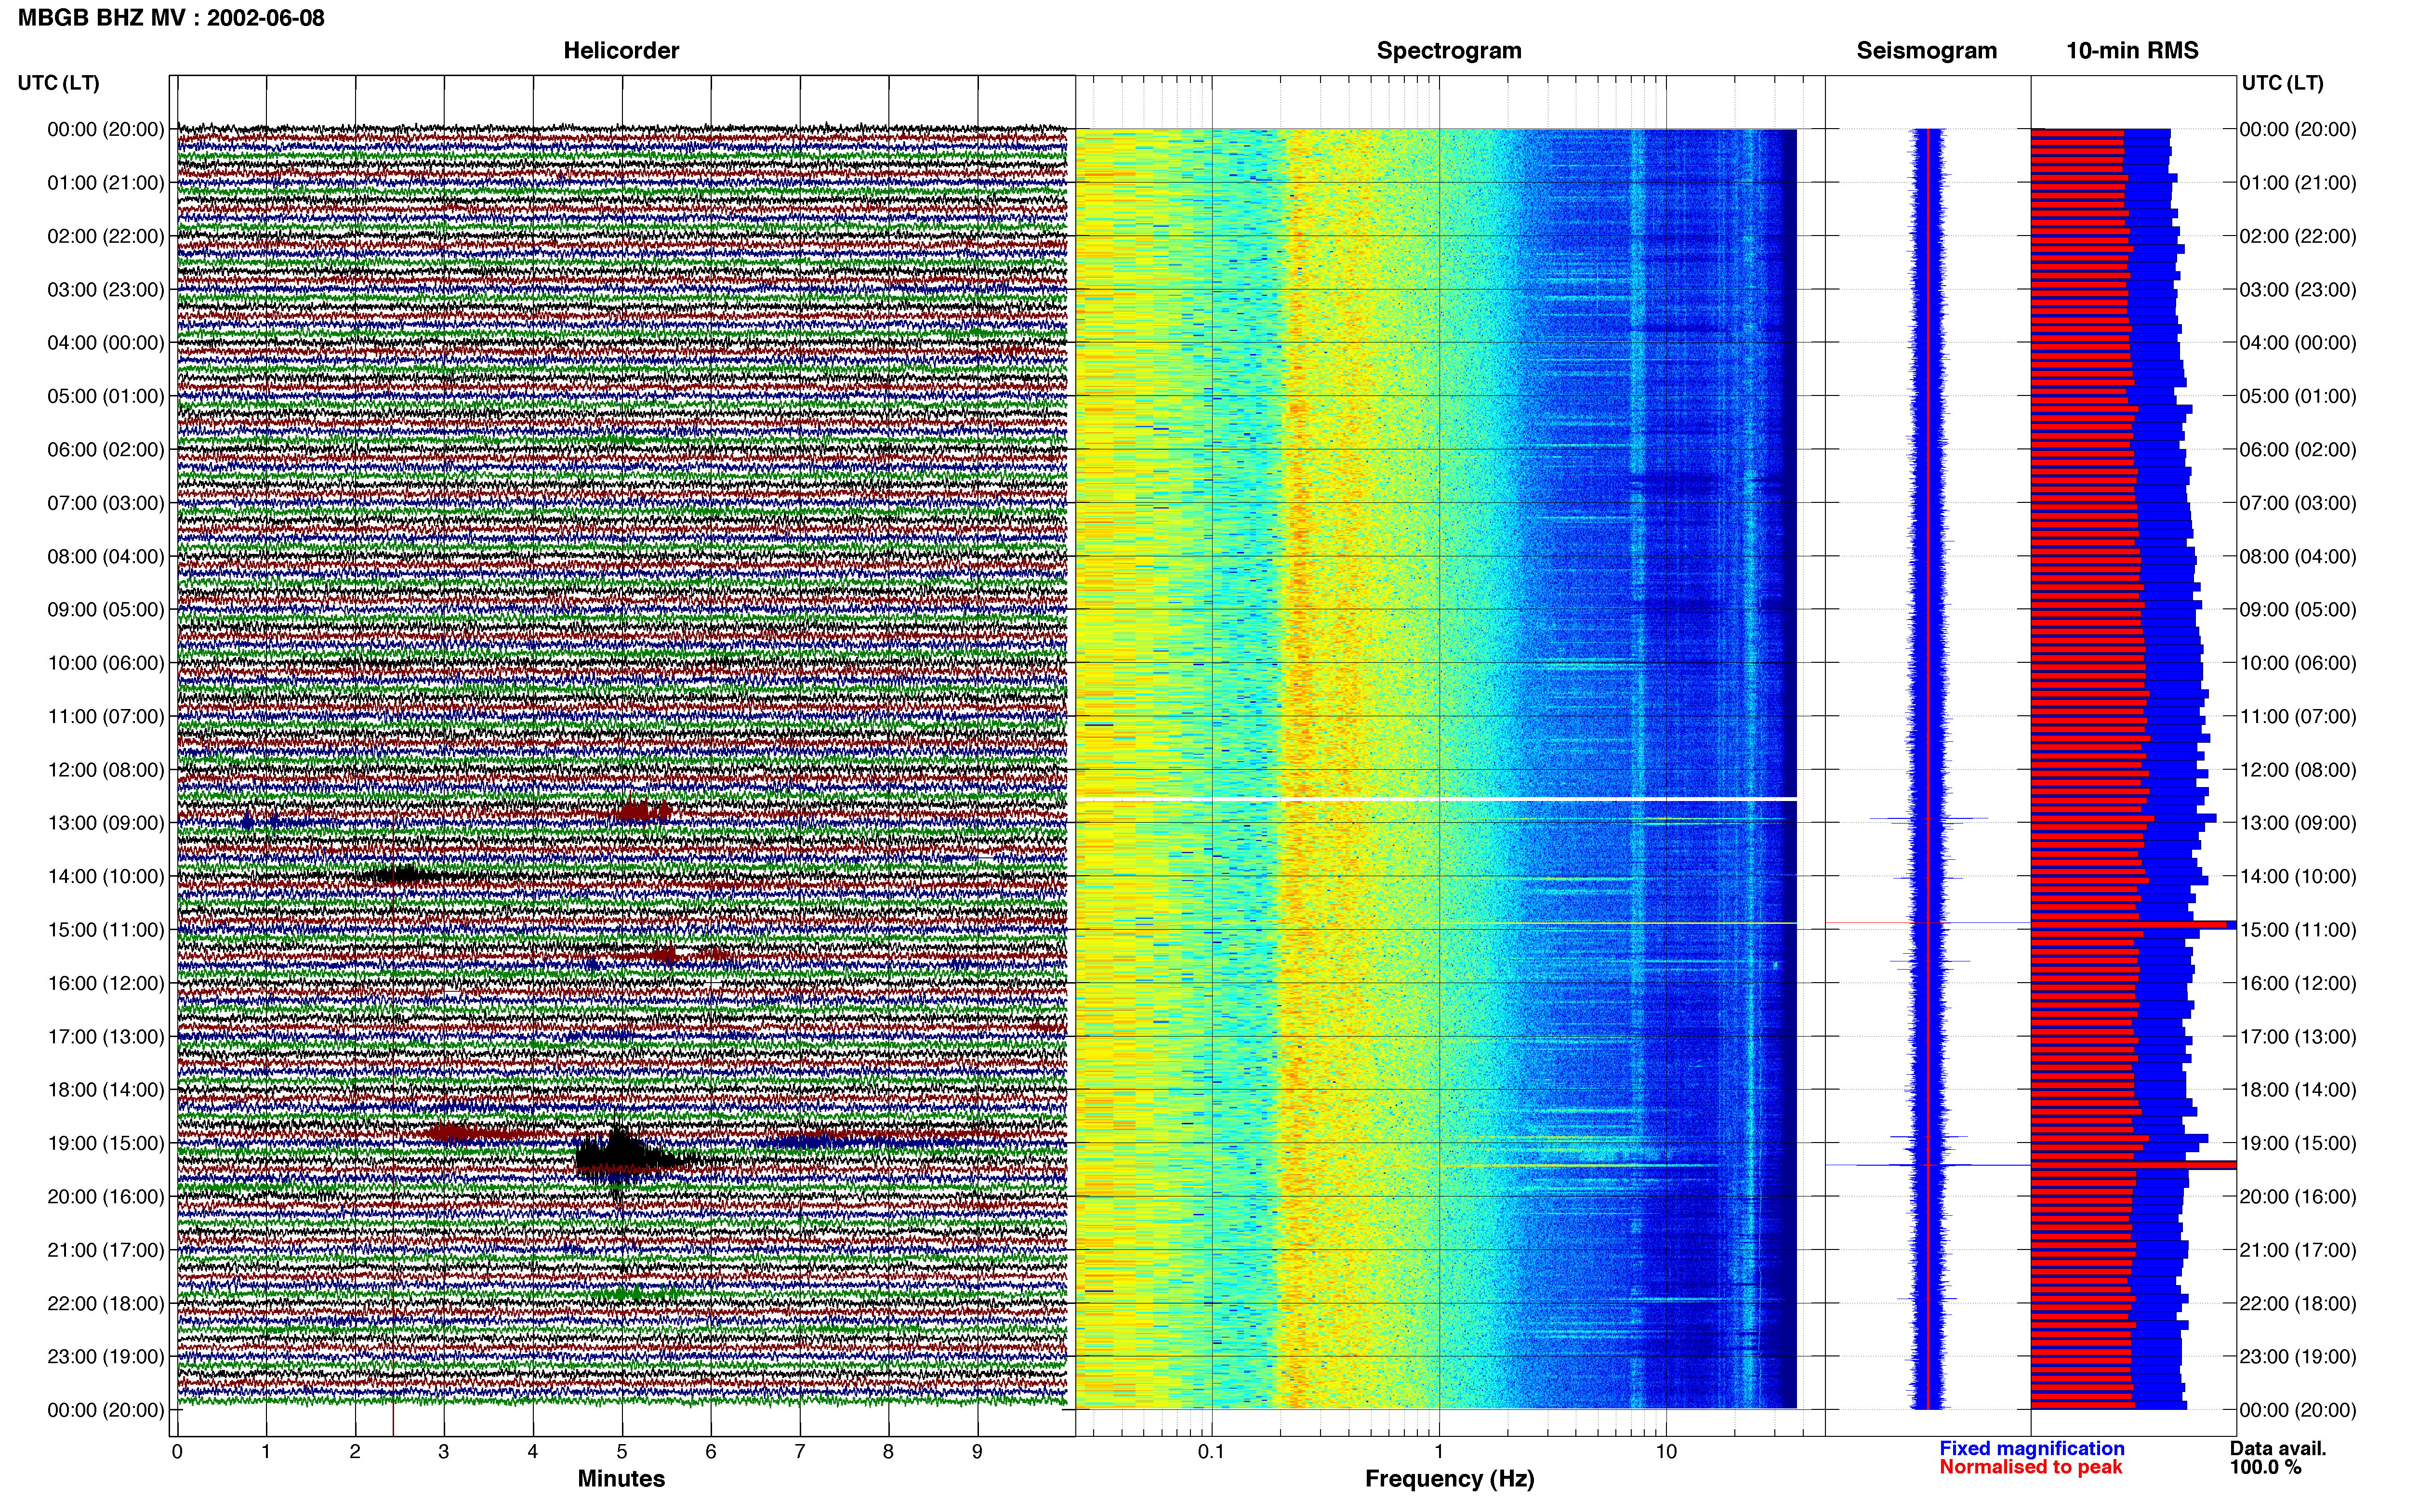This screenshot has width=2418, height=1512.
Task: Click minute tick label 7 under Helicorder
Action: (800, 1452)
